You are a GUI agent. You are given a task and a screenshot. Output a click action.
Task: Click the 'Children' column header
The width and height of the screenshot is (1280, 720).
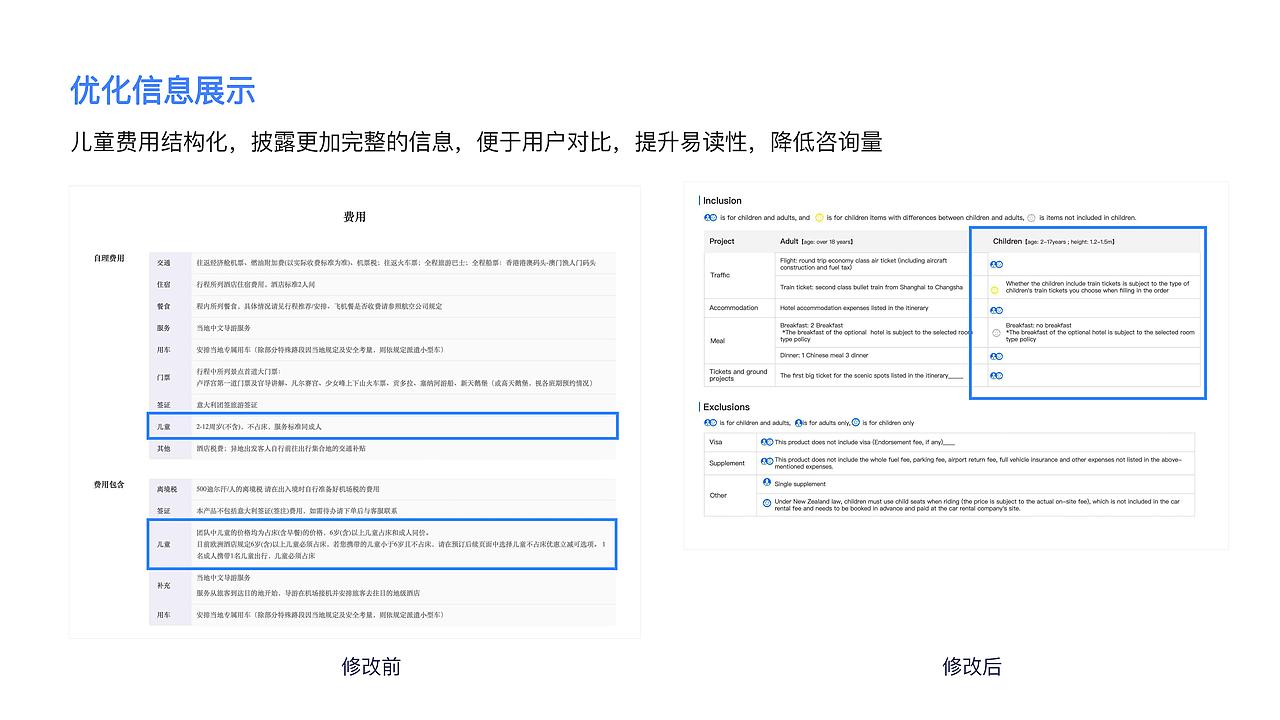coord(1007,241)
